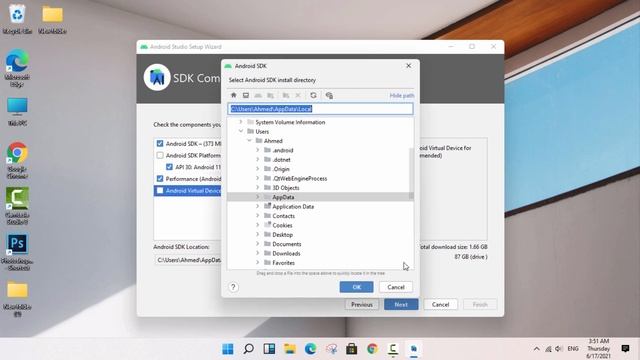Open the notification center icon
The height and width of the screenshot is (360, 640).
point(625,349)
